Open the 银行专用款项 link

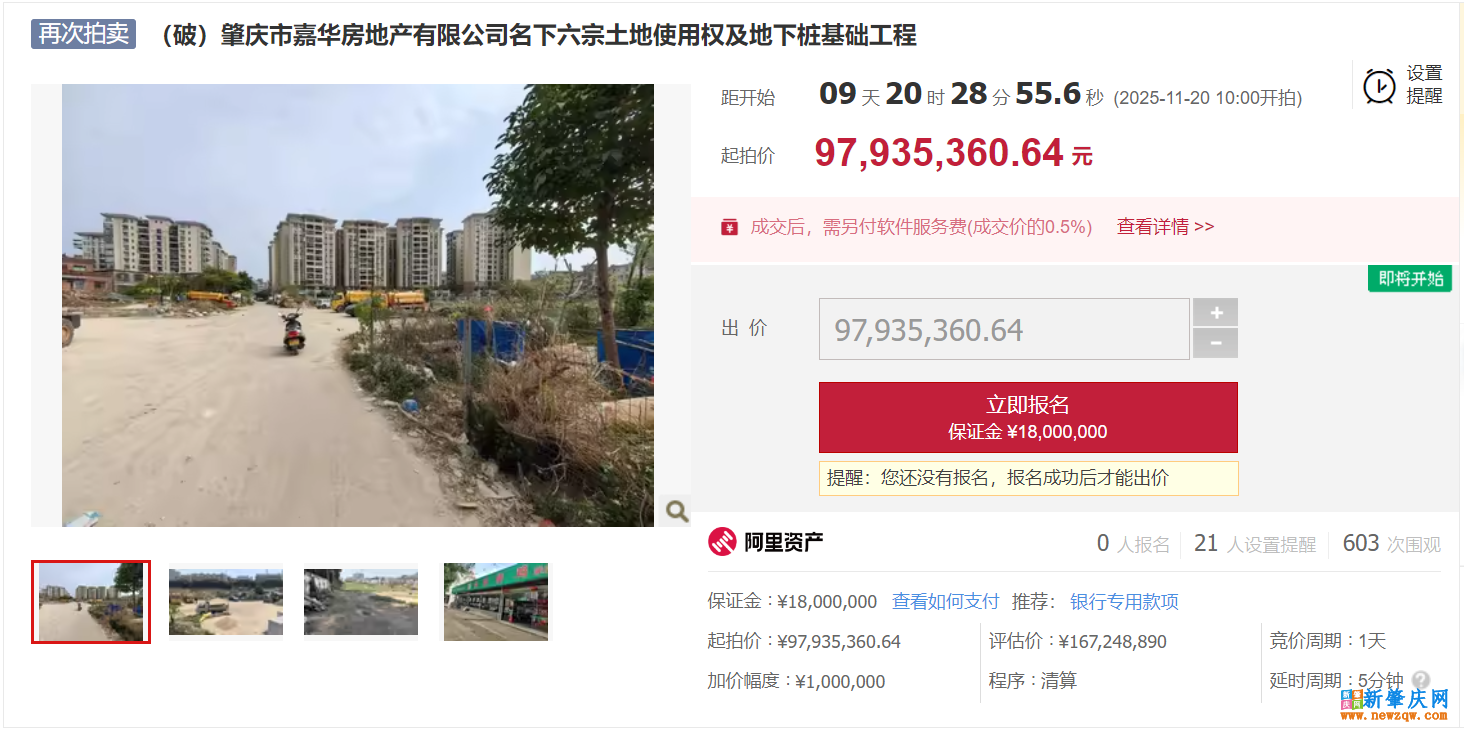[1124, 602]
